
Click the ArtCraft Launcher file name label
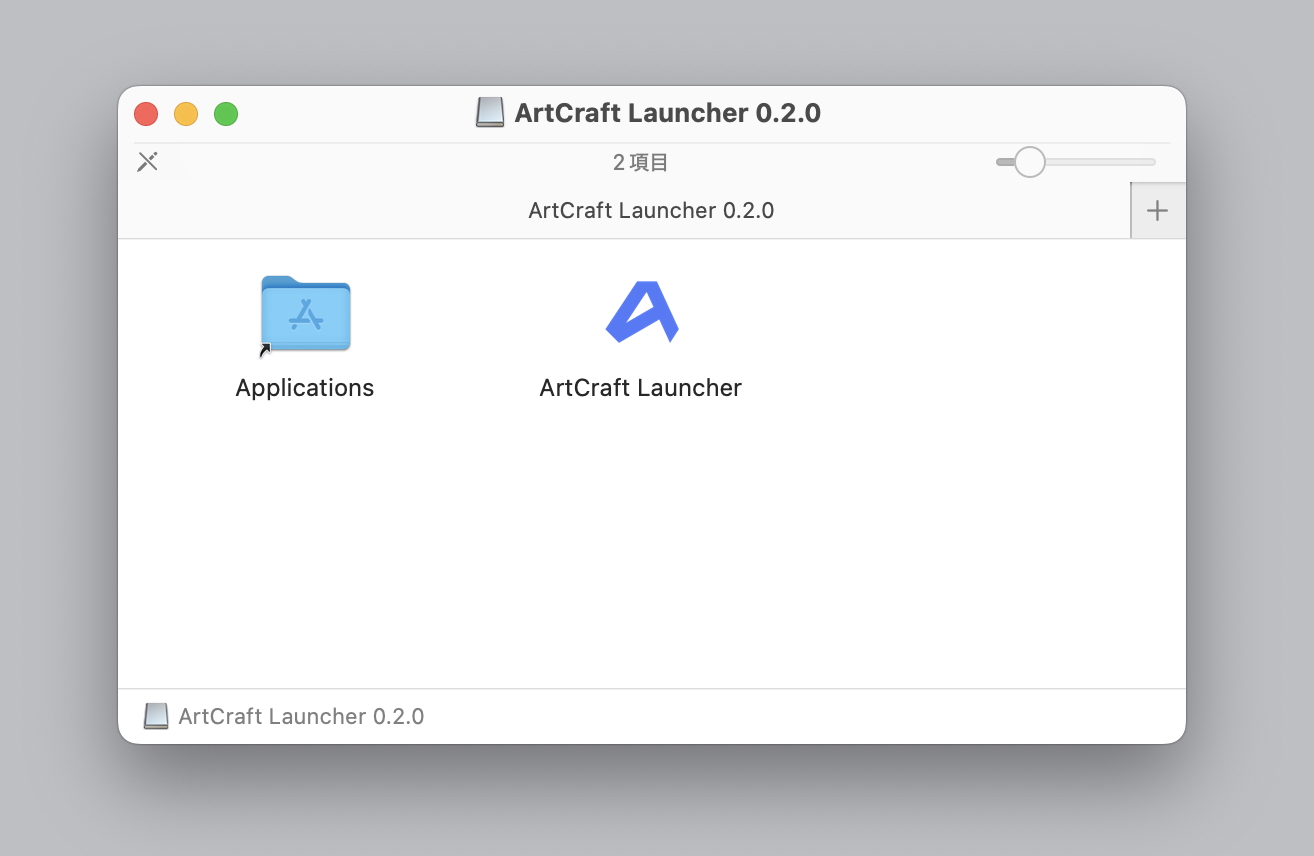tap(641, 388)
